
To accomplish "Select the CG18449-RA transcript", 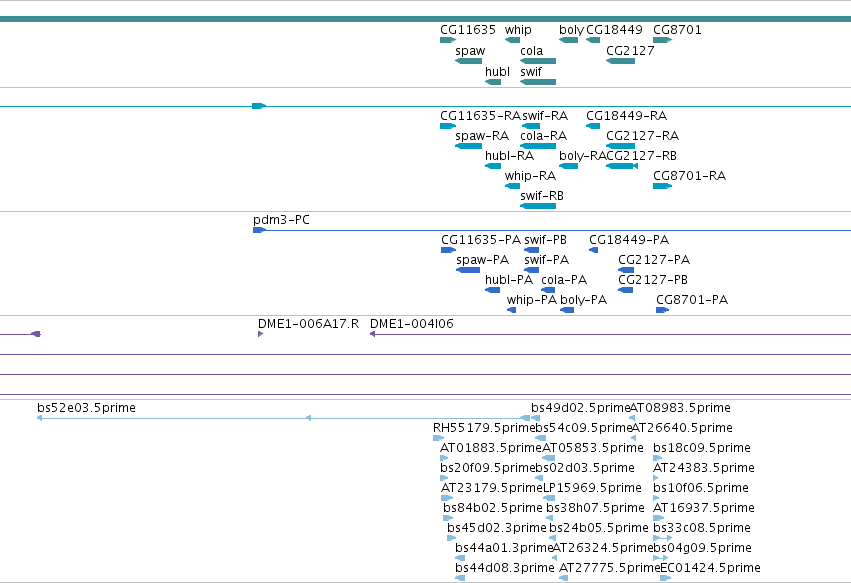I will [593, 126].
